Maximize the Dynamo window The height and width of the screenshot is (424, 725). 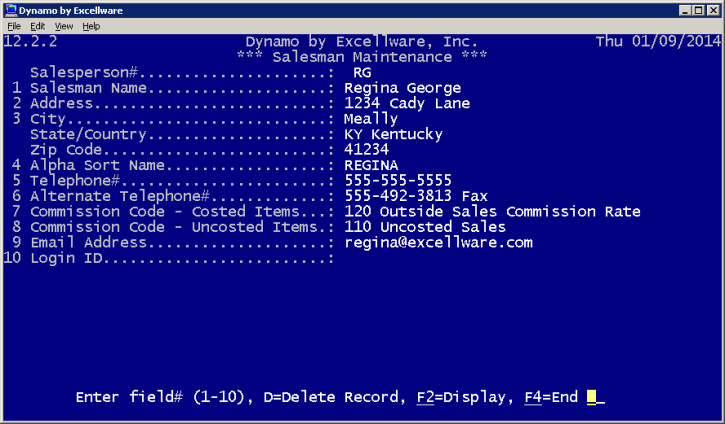click(699, 10)
